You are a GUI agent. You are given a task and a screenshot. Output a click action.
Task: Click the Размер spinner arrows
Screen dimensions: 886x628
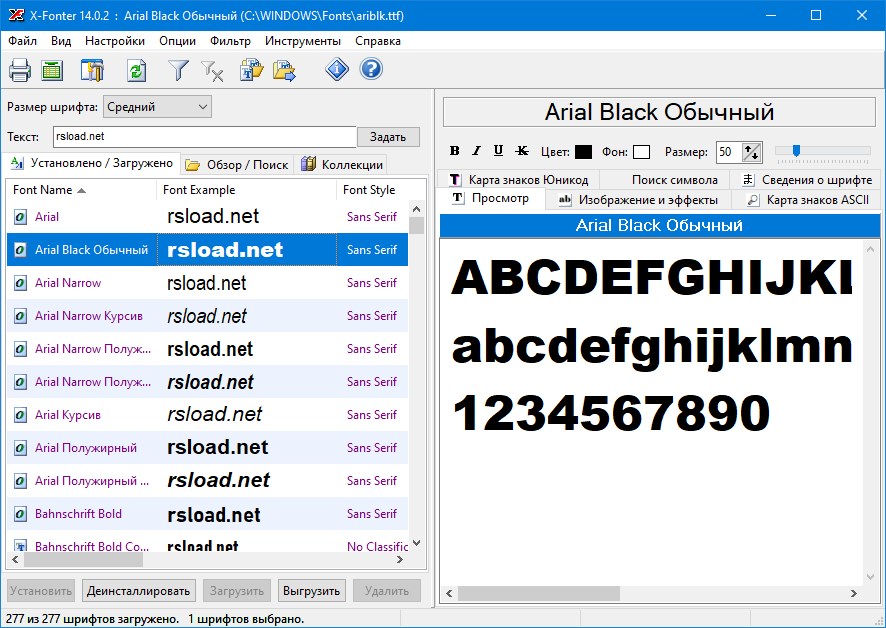pyautogui.click(x=752, y=152)
